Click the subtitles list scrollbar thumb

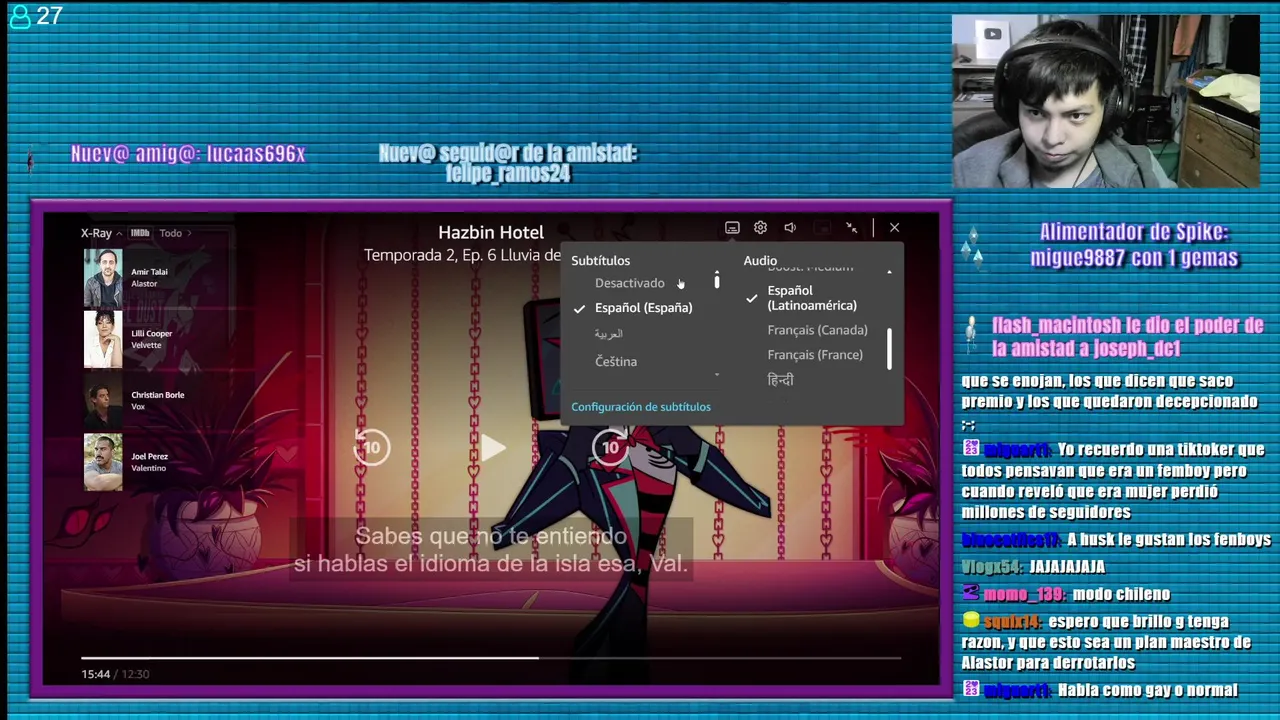tap(716, 283)
